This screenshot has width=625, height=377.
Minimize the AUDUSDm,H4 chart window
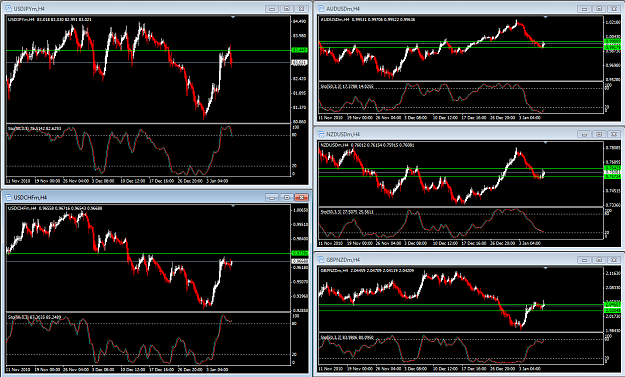point(584,8)
